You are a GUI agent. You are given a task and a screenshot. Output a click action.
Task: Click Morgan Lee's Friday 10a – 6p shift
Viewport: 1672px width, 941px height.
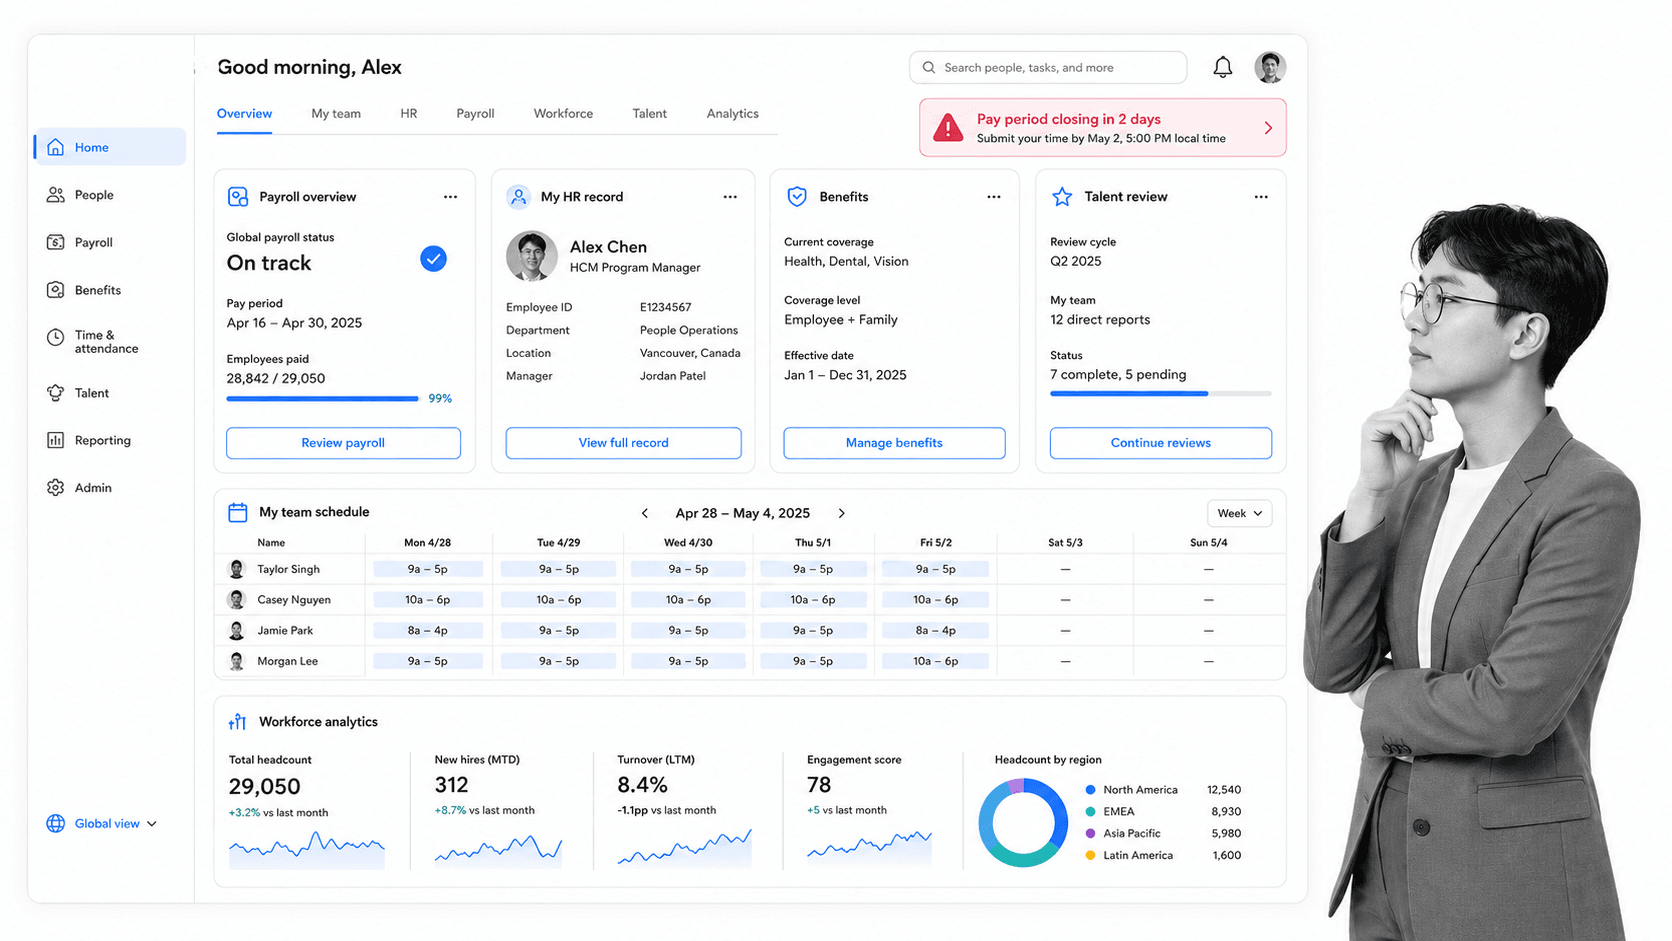(935, 662)
